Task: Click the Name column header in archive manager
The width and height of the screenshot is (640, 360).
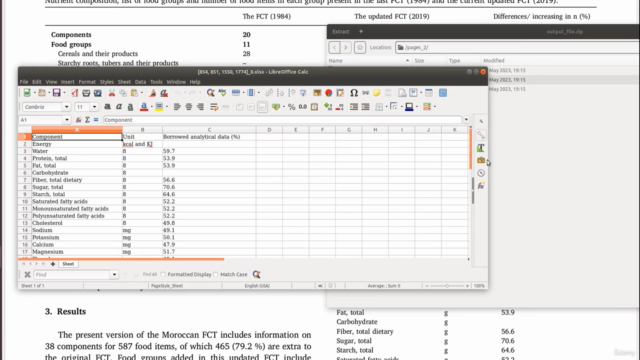Action: 336,61
